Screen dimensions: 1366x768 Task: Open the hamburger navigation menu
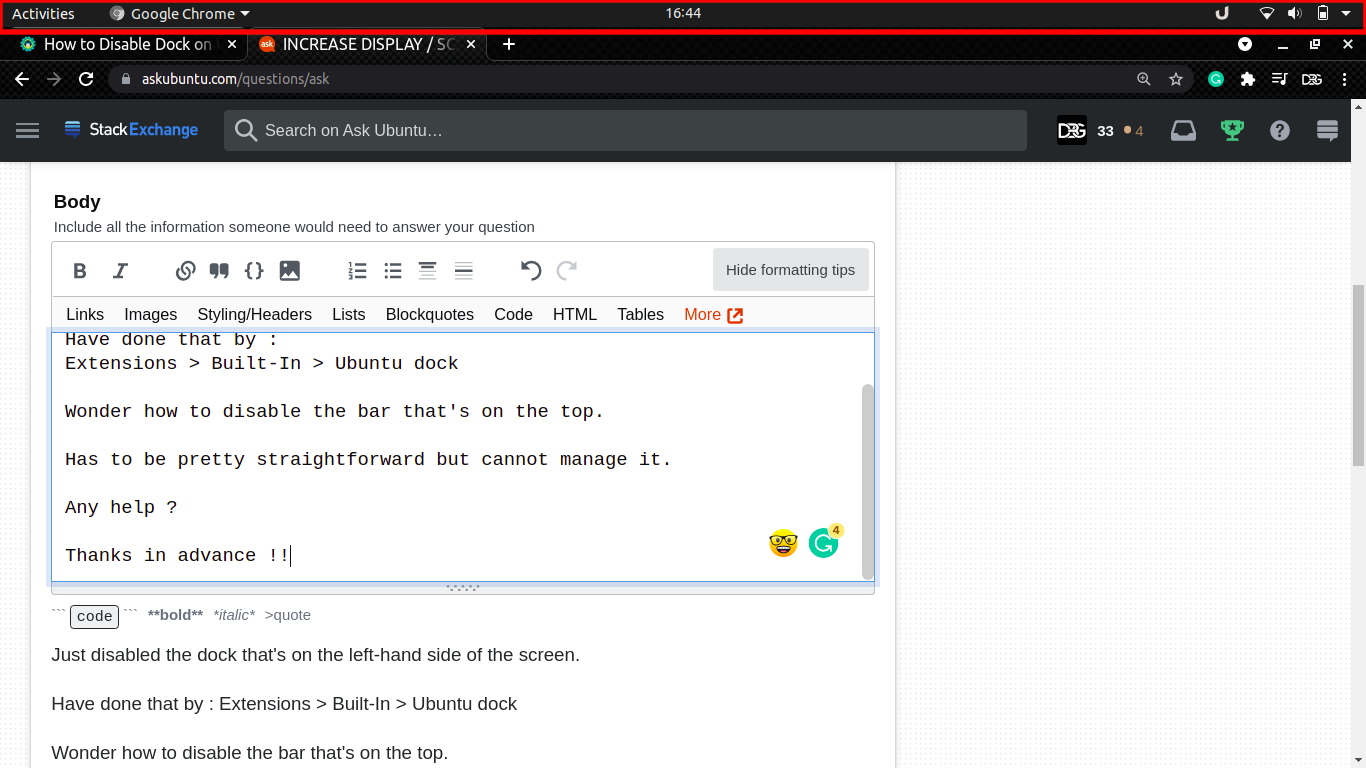27,130
